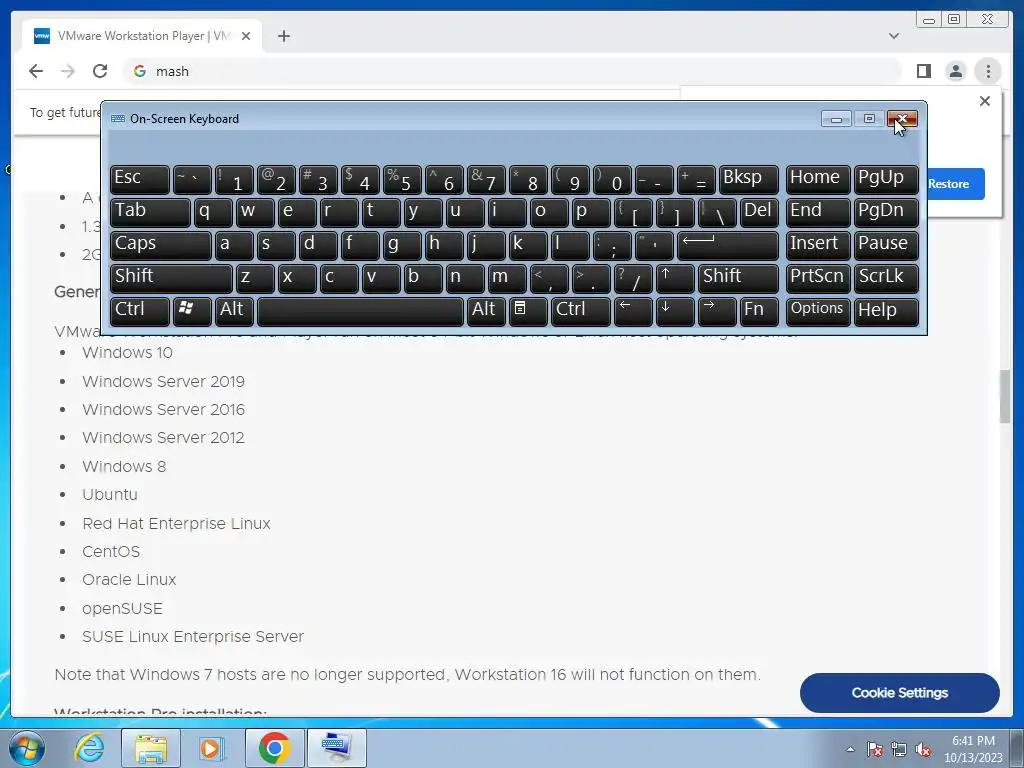Click the PgUp key
1024x768 pixels.
[886, 180]
